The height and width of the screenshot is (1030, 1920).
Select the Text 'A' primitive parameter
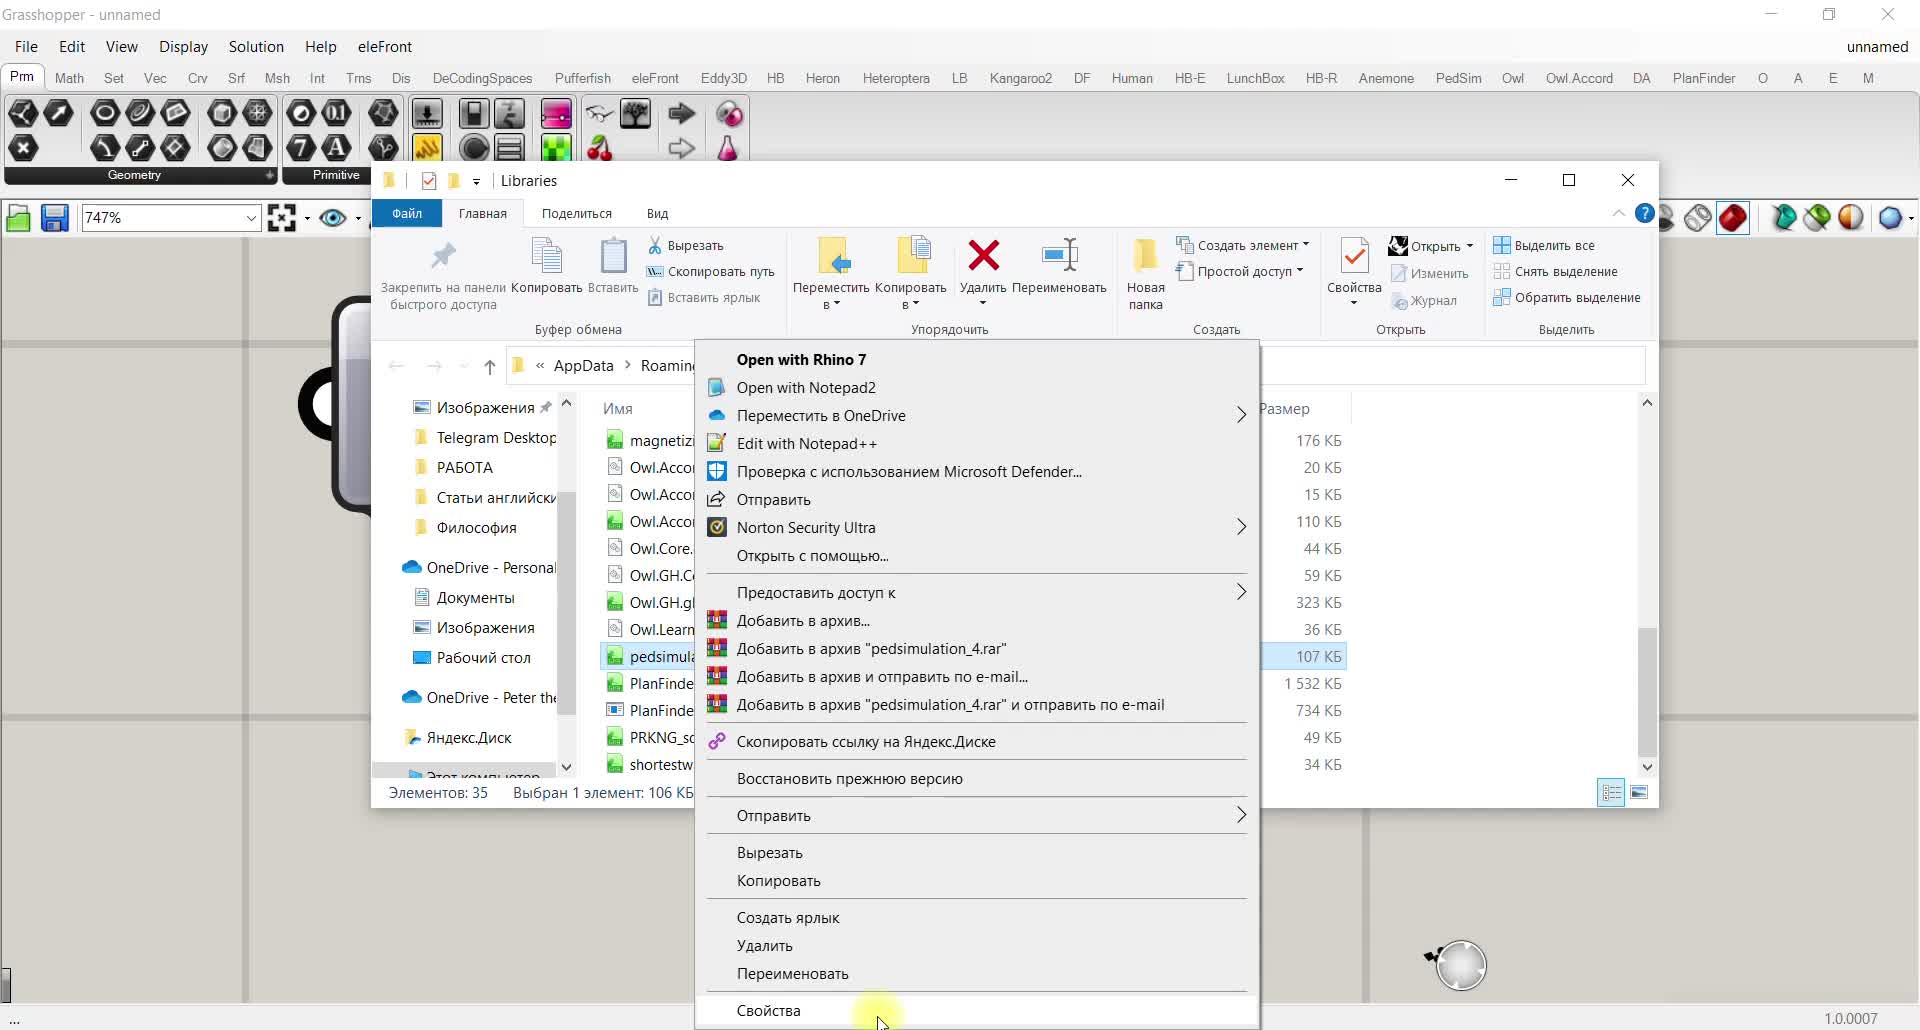pos(337,148)
